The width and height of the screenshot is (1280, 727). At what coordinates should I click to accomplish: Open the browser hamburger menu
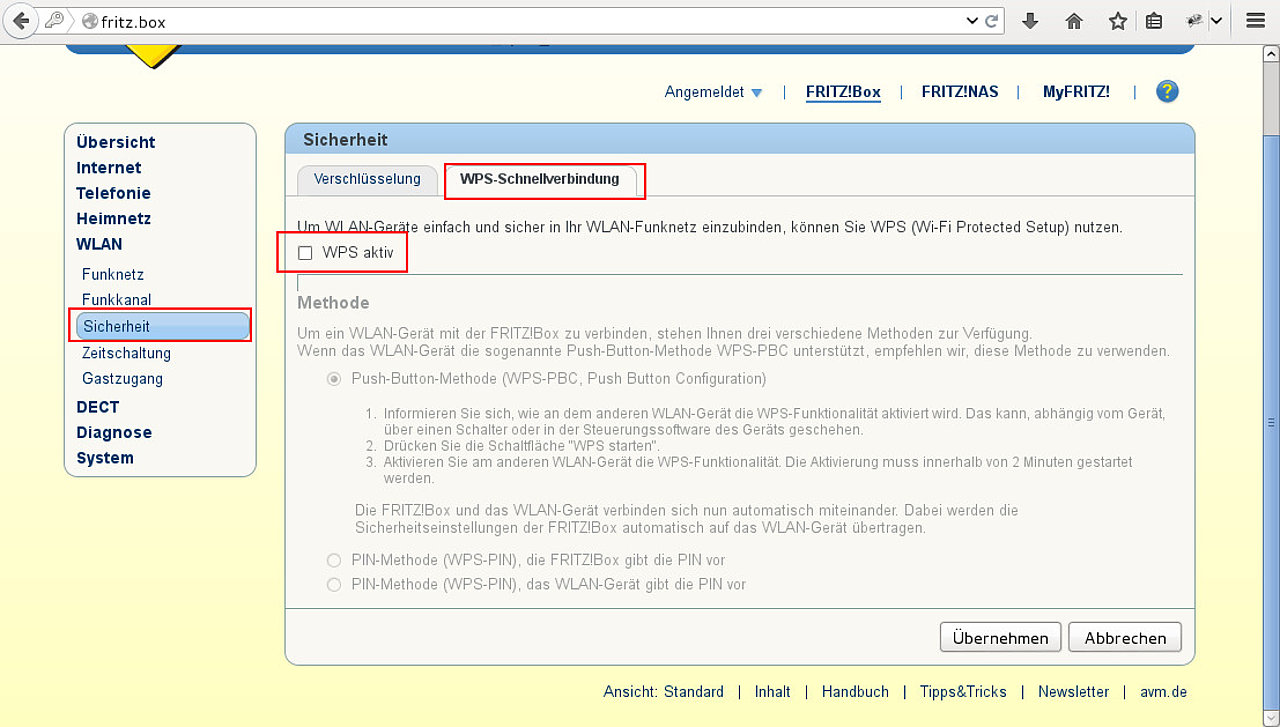pyautogui.click(x=1255, y=21)
